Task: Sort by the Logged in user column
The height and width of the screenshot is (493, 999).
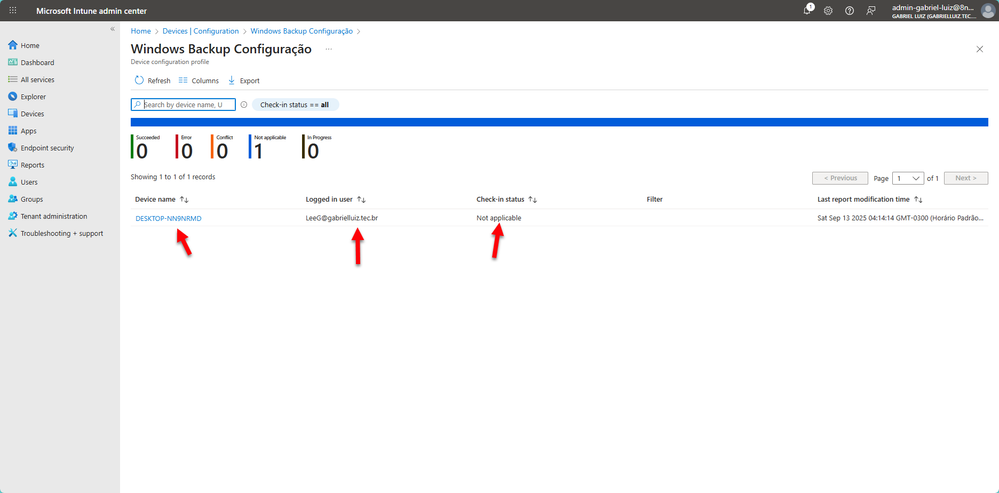Action: (336, 199)
